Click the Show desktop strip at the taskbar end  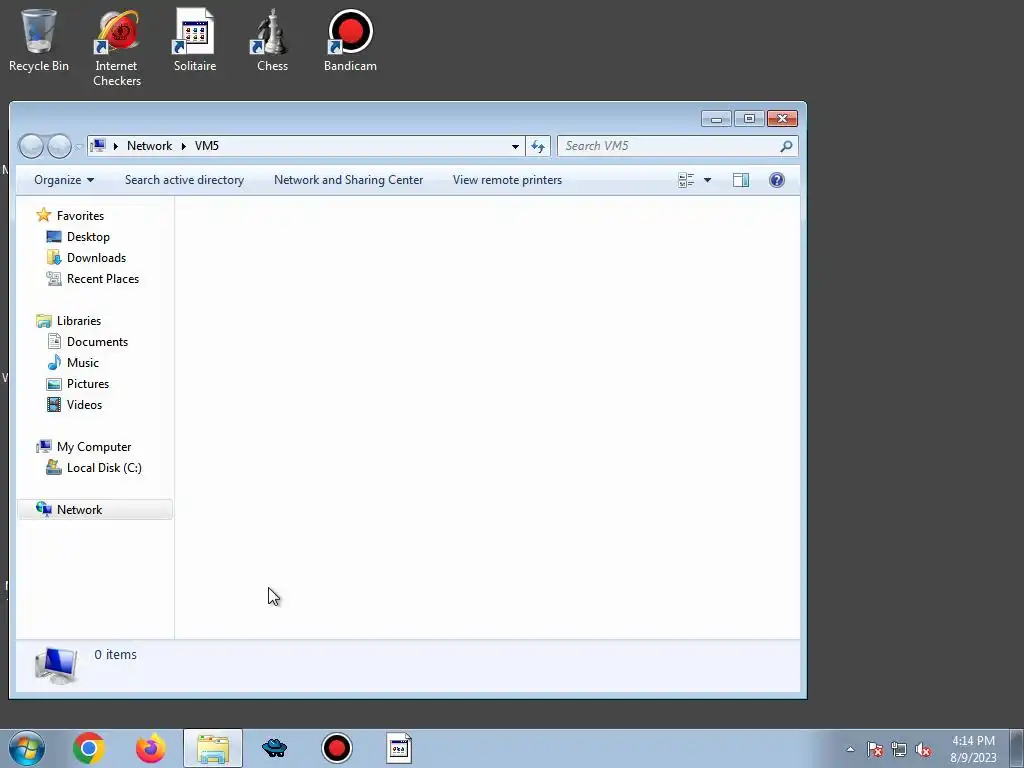(x=1017, y=749)
